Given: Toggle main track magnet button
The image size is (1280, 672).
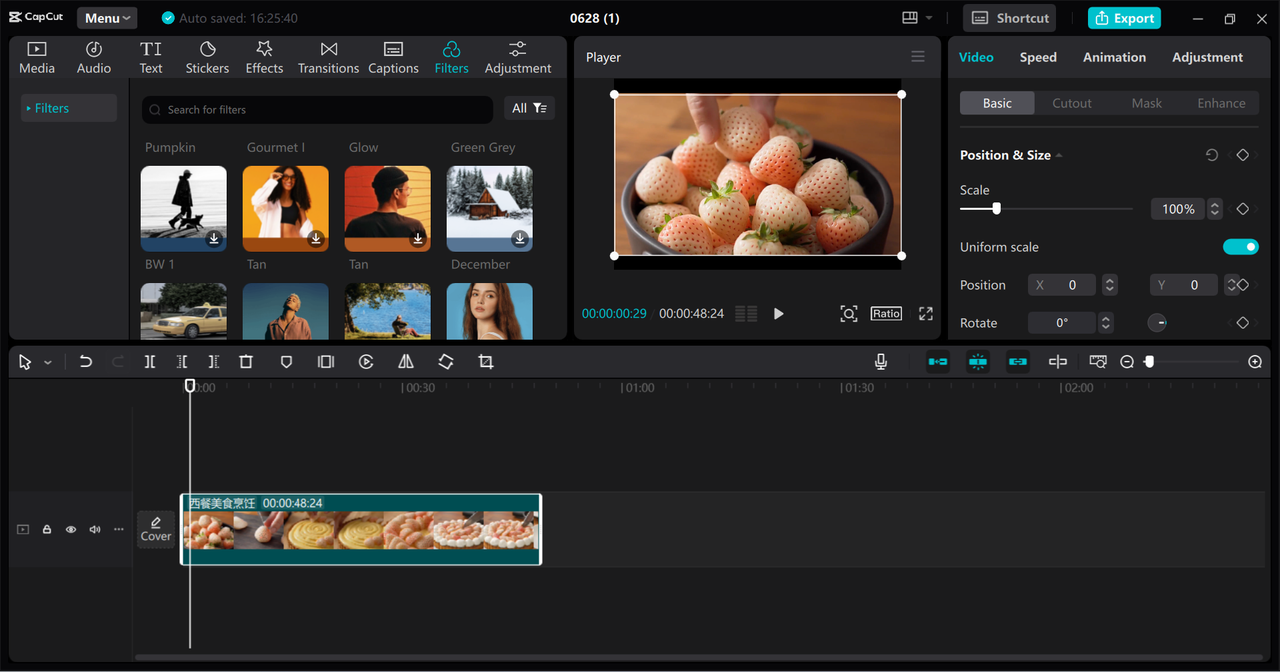Looking at the screenshot, I should [x=938, y=362].
